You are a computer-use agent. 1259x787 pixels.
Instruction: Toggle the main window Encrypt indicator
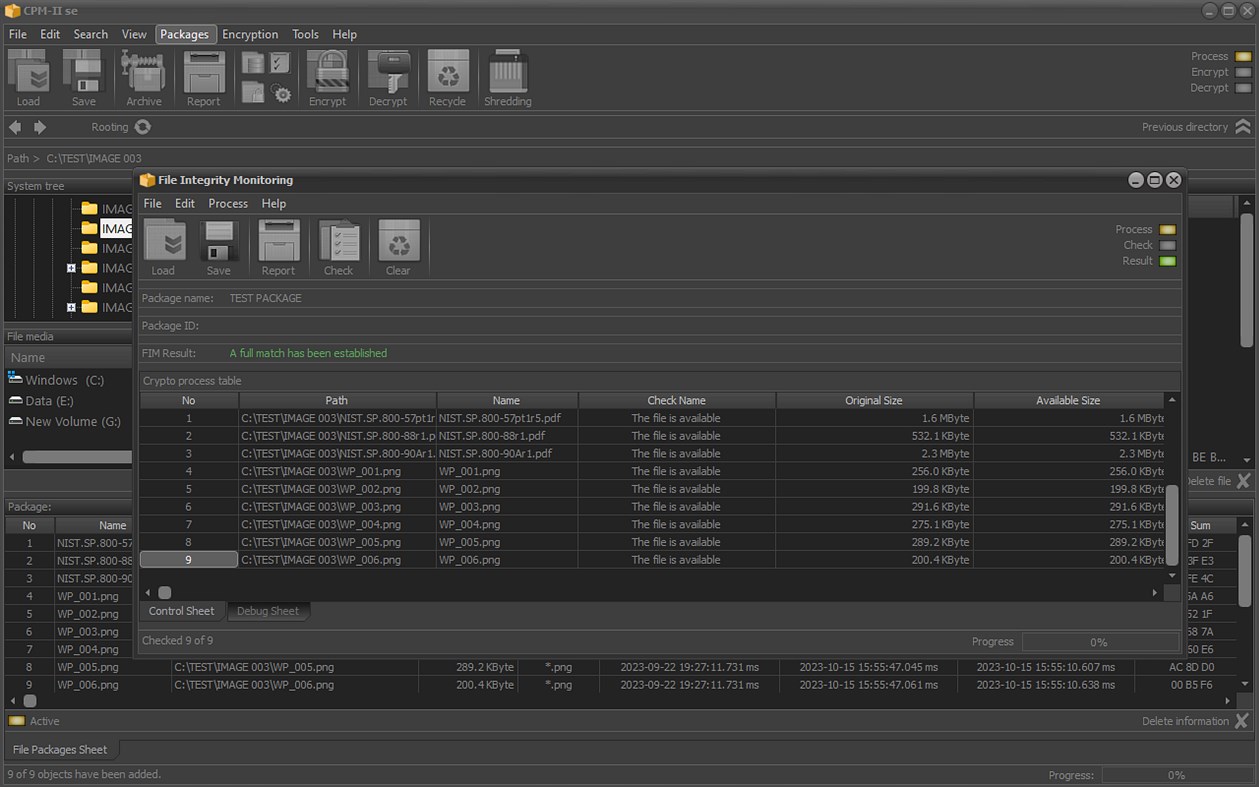coord(1243,72)
